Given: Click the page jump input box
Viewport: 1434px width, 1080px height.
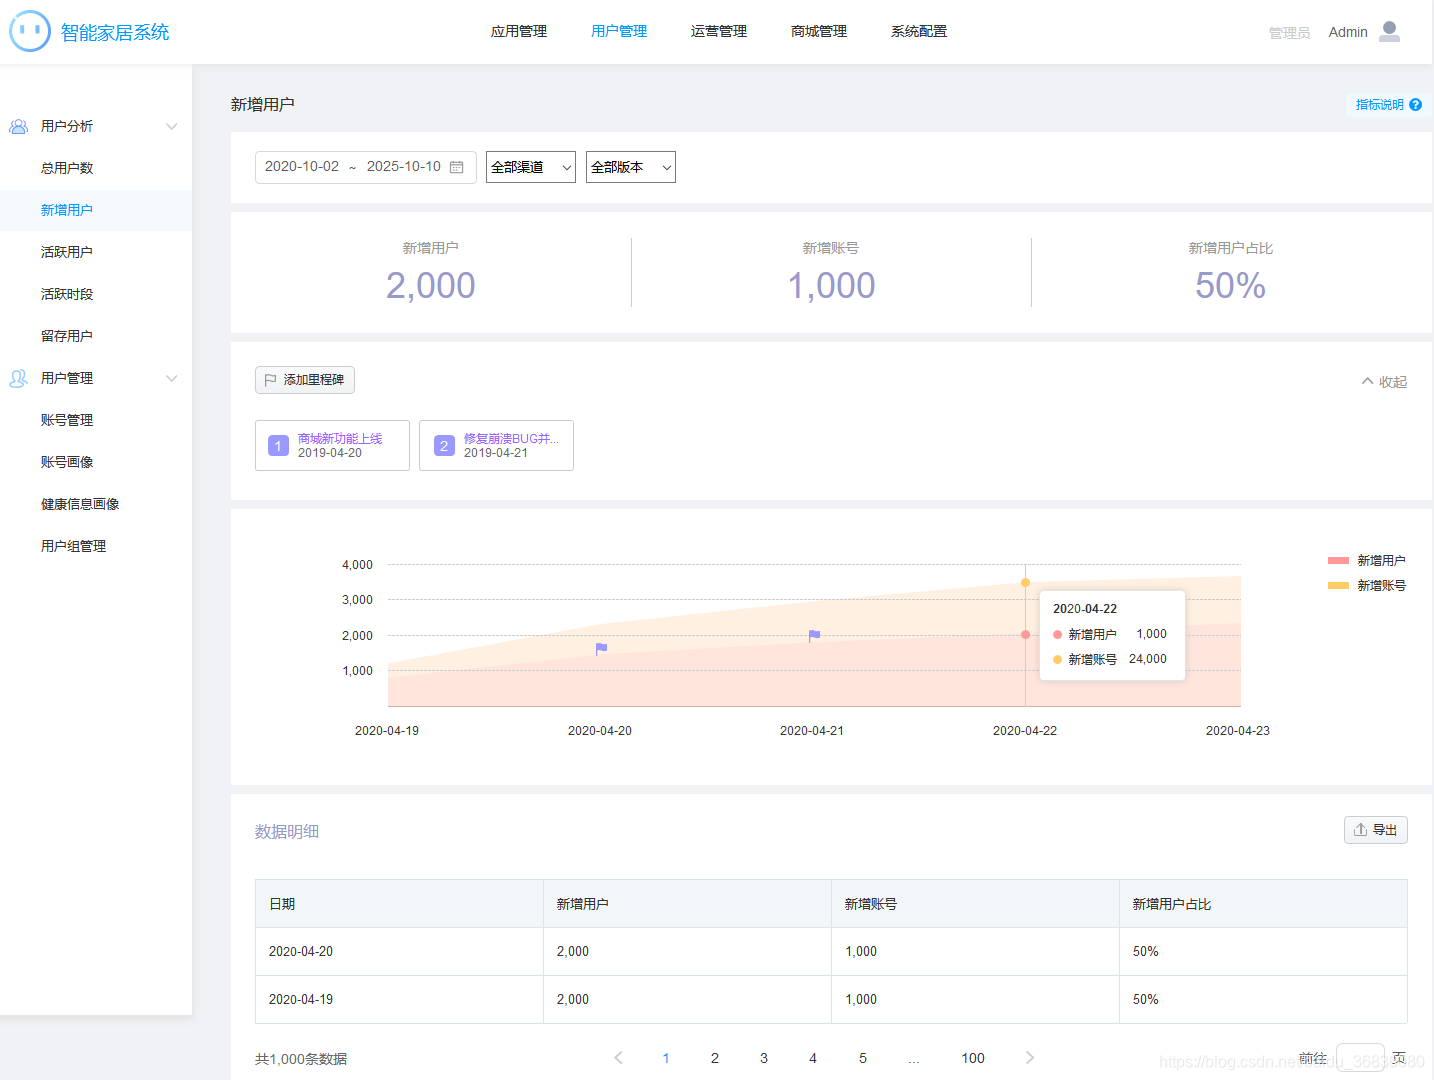Looking at the screenshot, I should (x=1361, y=1058).
